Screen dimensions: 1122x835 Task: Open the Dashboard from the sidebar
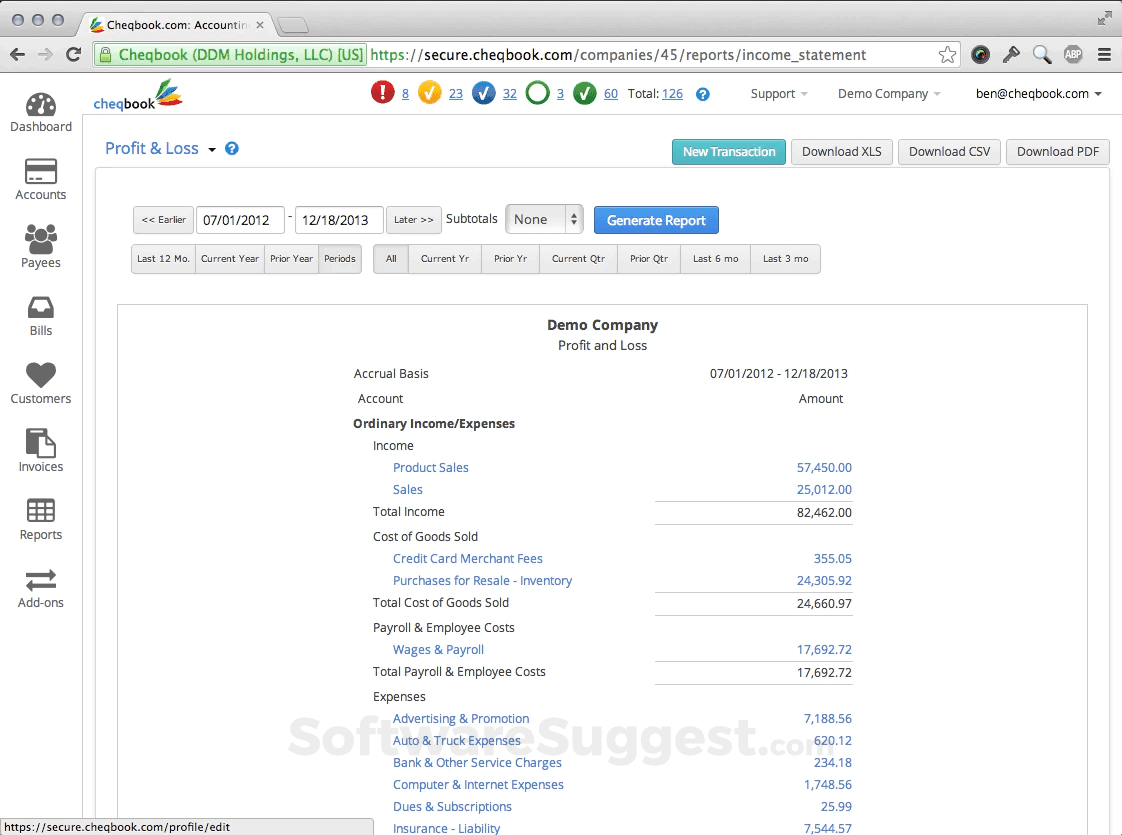pyautogui.click(x=40, y=112)
